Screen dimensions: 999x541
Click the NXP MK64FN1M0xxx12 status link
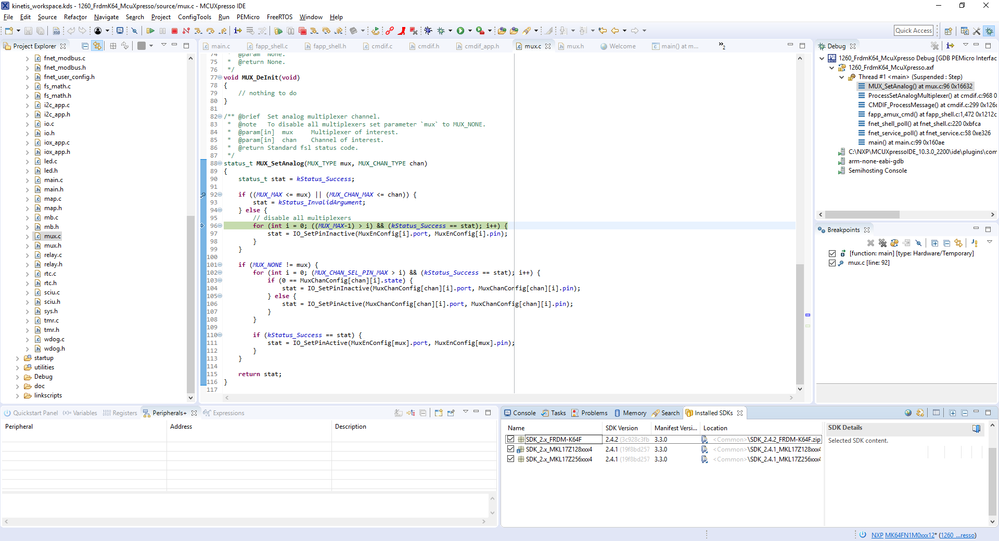901,535
